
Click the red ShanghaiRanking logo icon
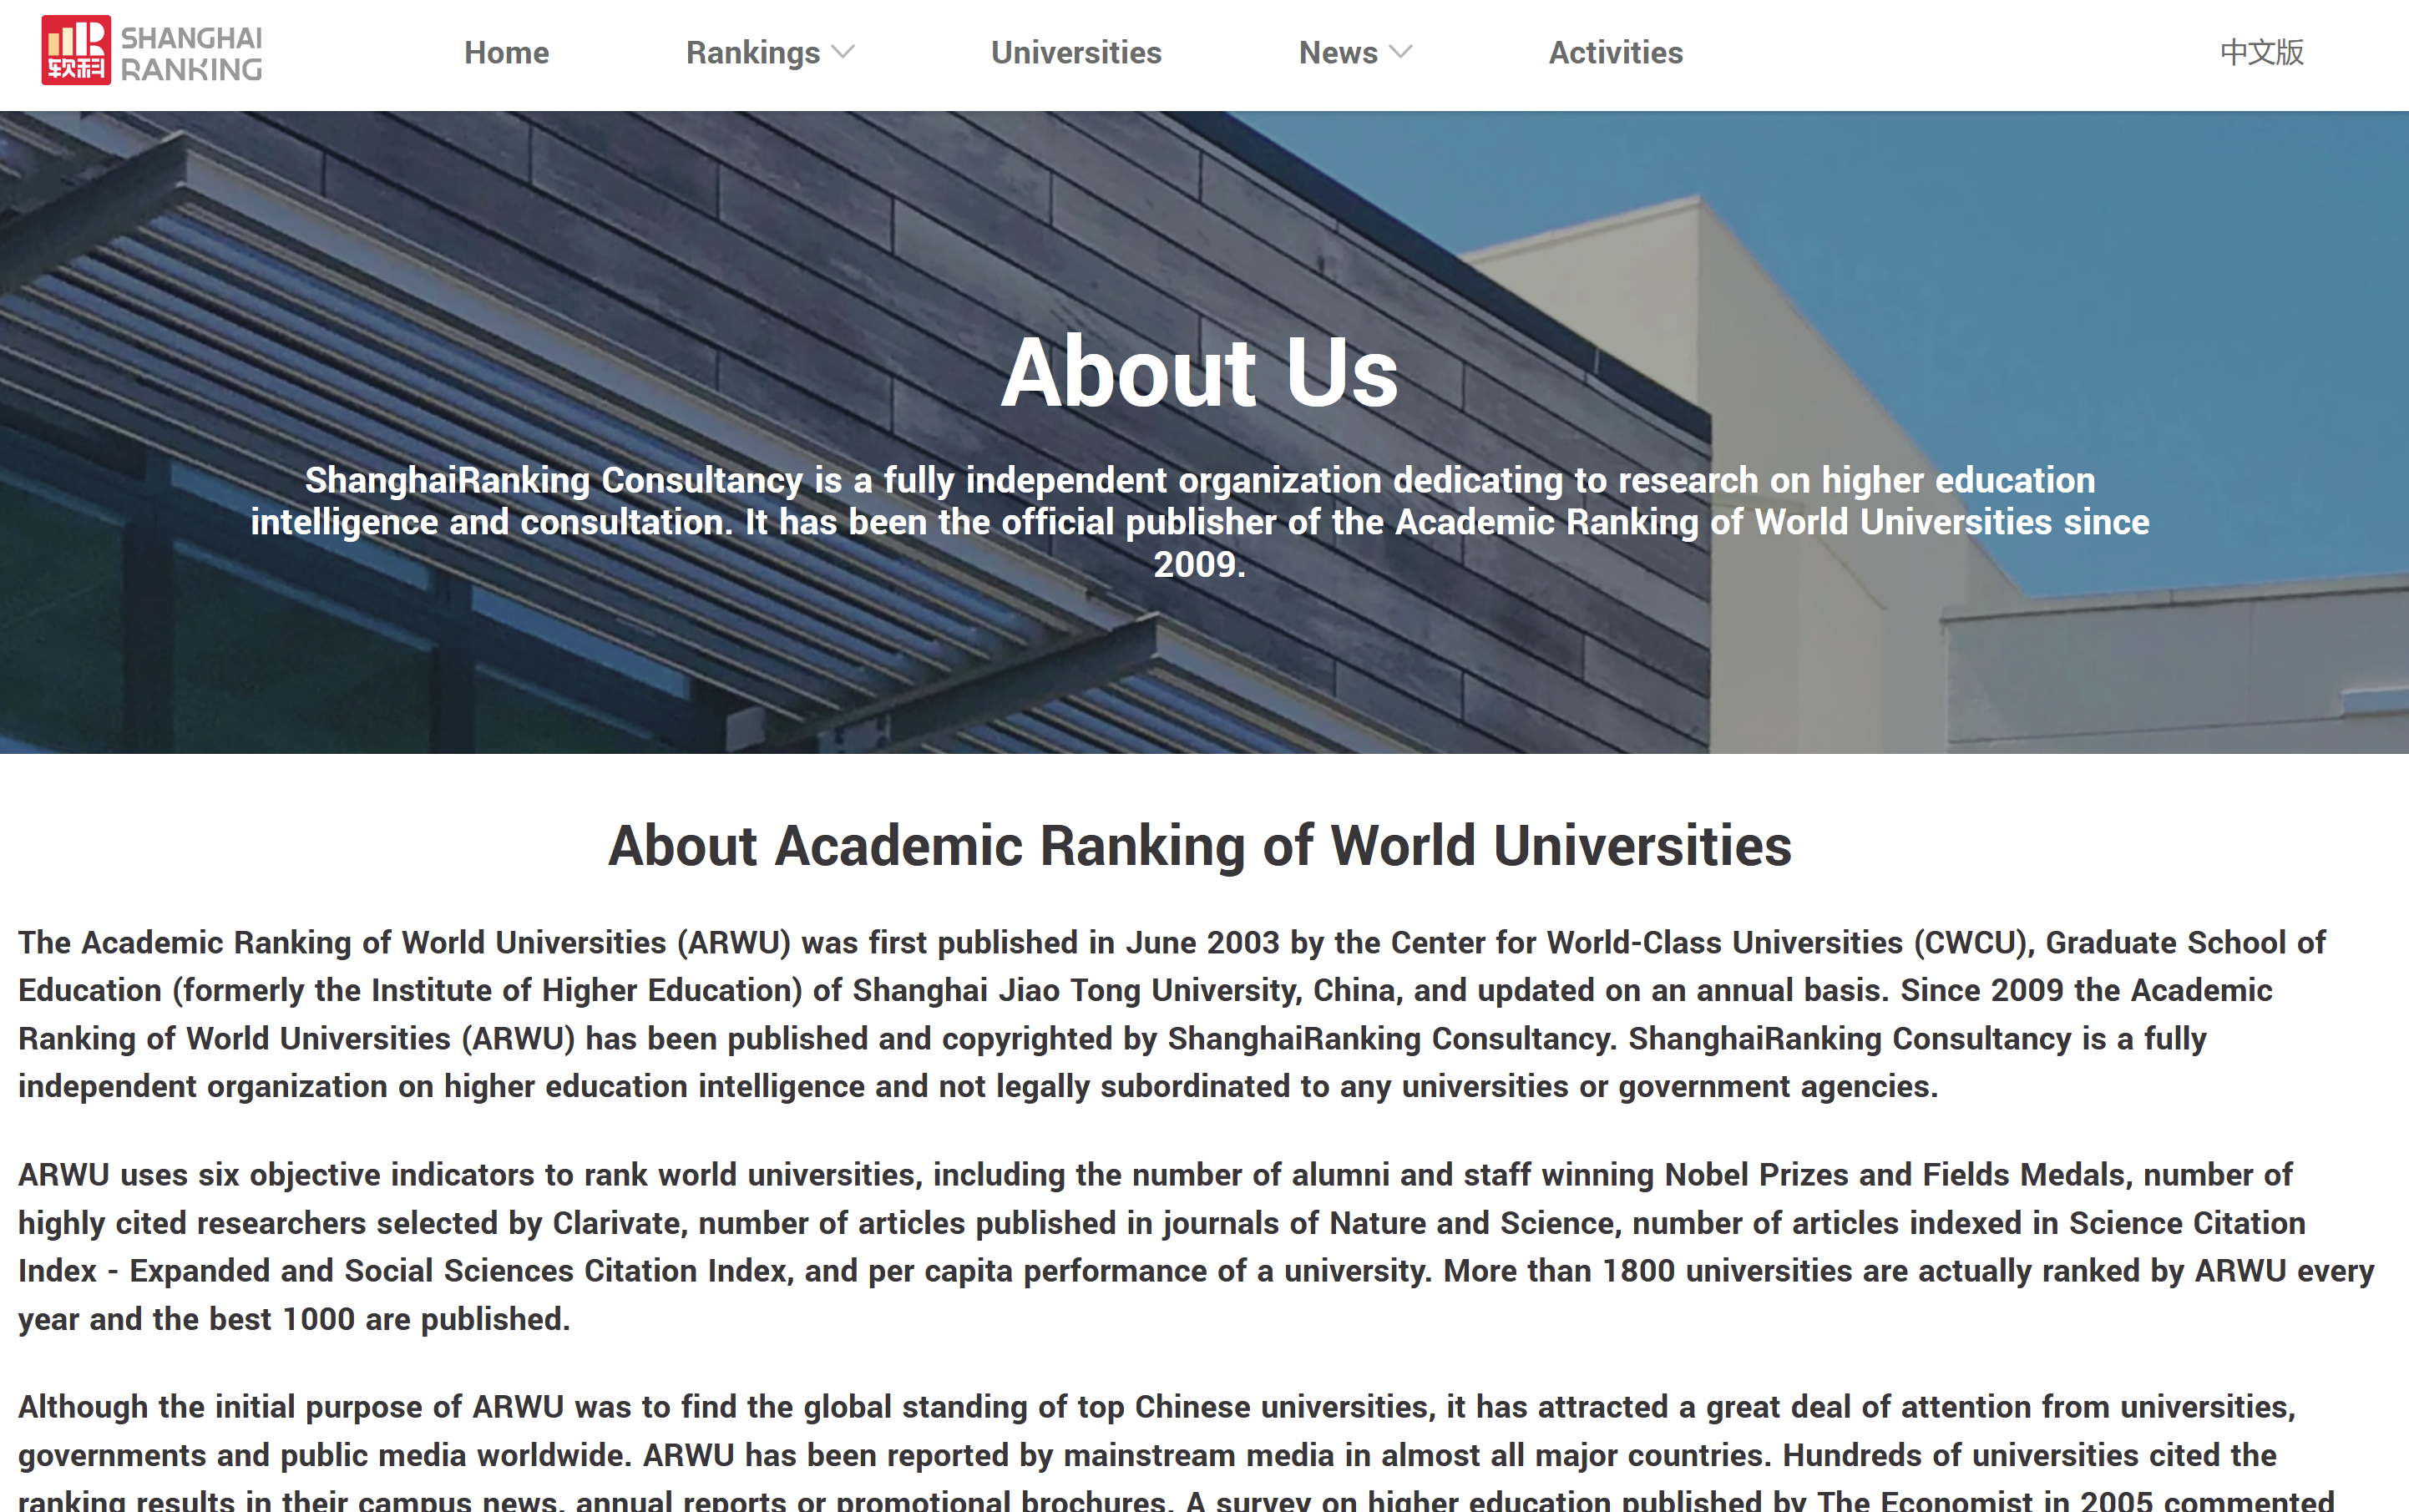75,50
